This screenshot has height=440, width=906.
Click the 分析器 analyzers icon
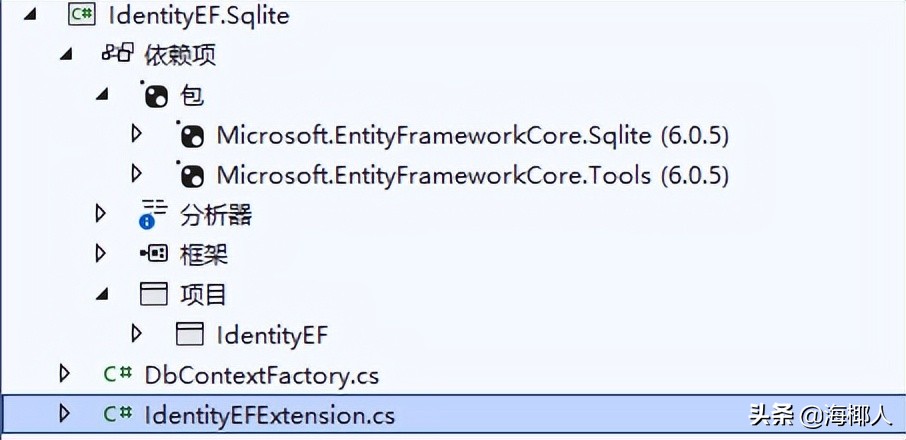pyautogui.click(x=153, y=213)
